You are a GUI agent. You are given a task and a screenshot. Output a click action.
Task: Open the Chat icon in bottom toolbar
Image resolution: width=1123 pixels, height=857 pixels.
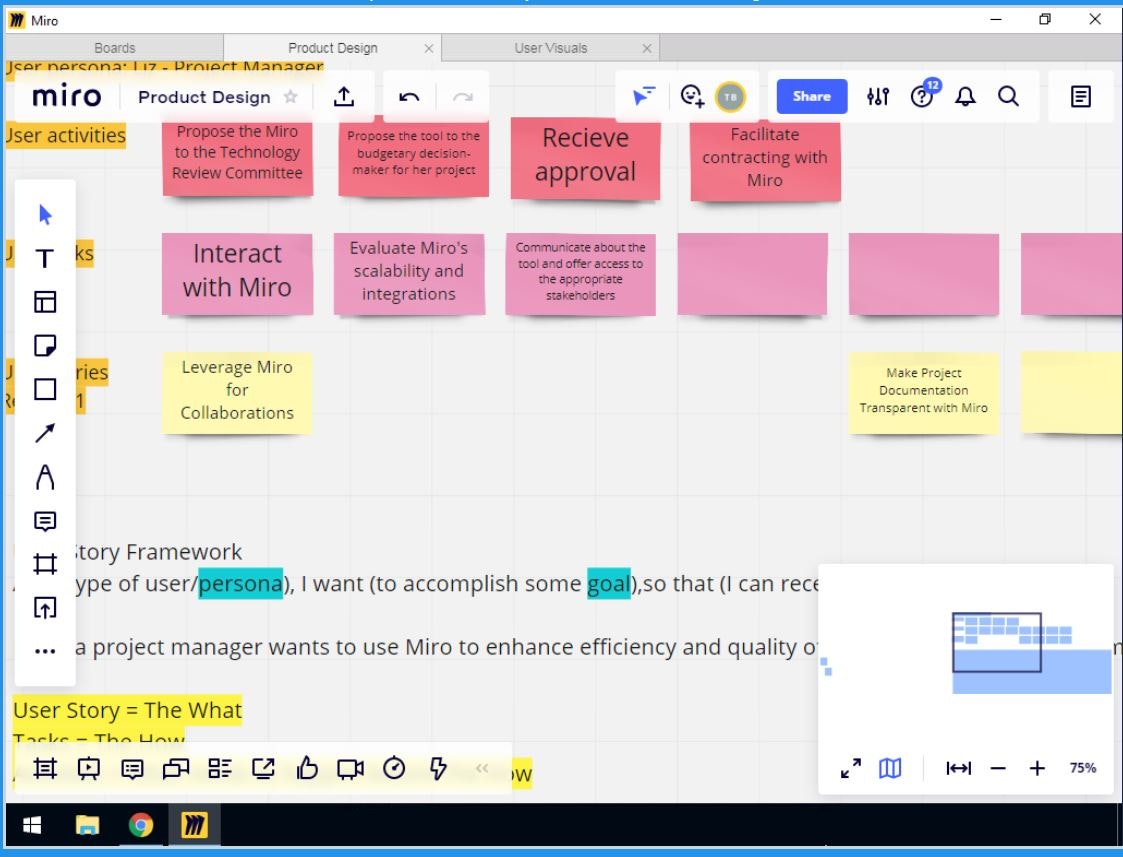[176, 768]
